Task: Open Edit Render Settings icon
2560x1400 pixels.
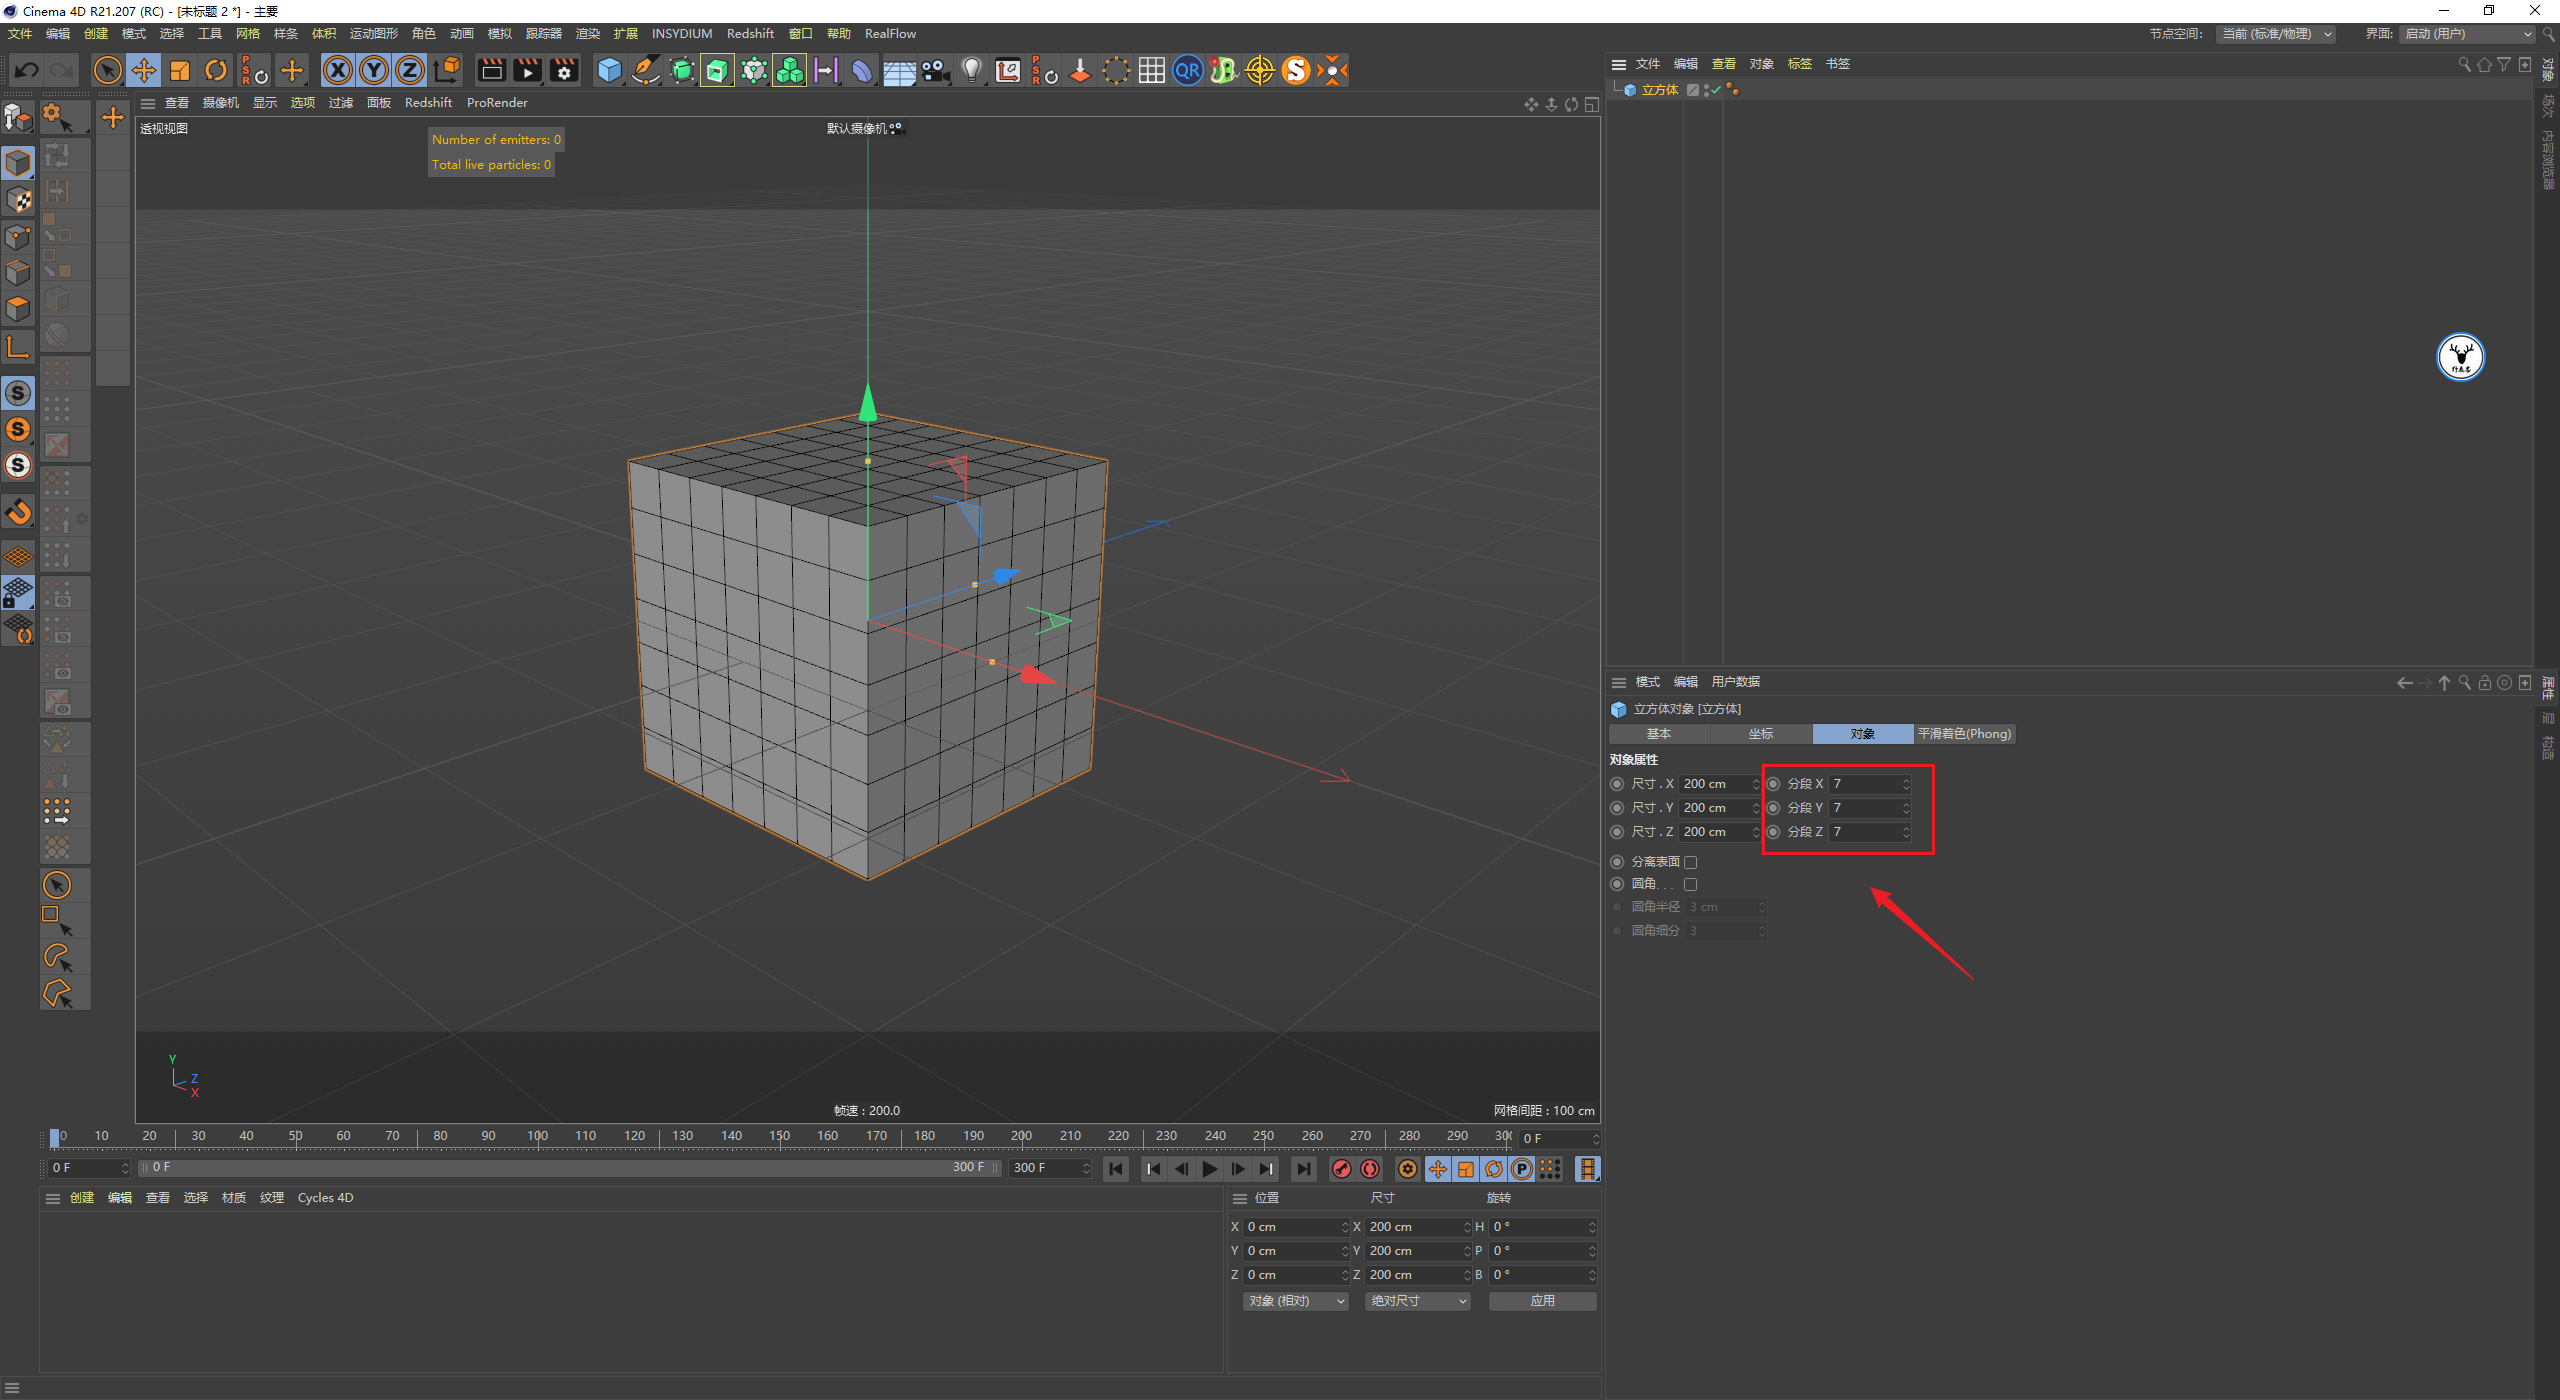Action: (x=564, y=70)
